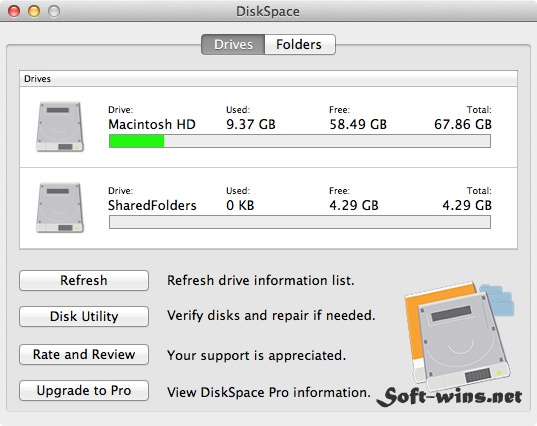The width and height of the screenshot is (537, 426).
Task: Click the SharedFolders usage bar
Action: (x=300, y=222)
